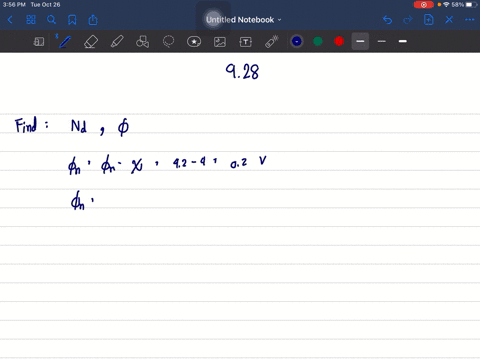This screenshot has width=480, height=360.
Task: Insert an image with the photo tool
Action: (x=220, y=42)
